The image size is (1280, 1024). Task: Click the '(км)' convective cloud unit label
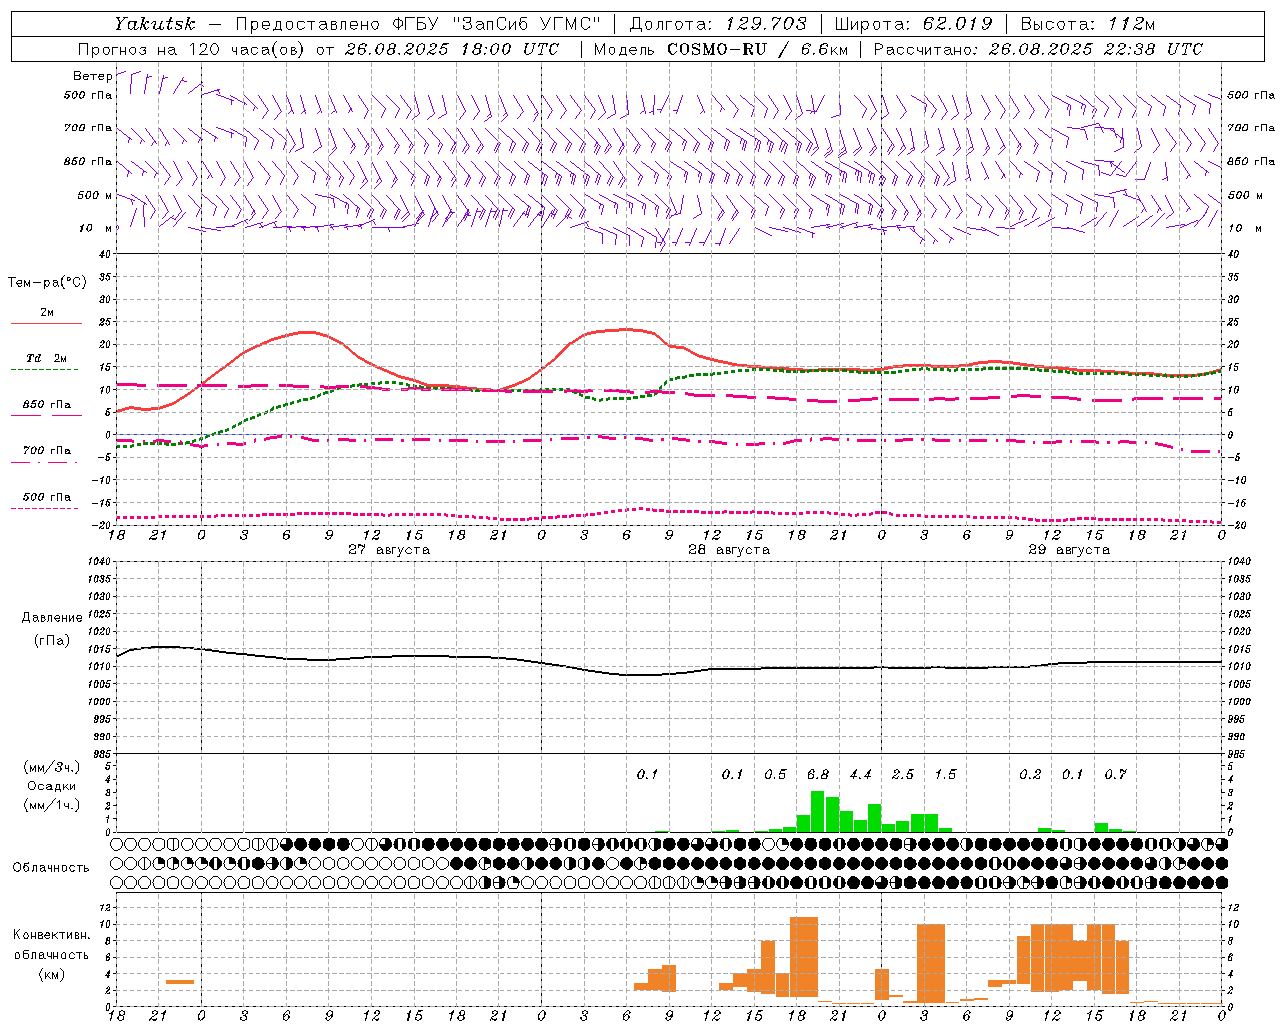[52, 974]
